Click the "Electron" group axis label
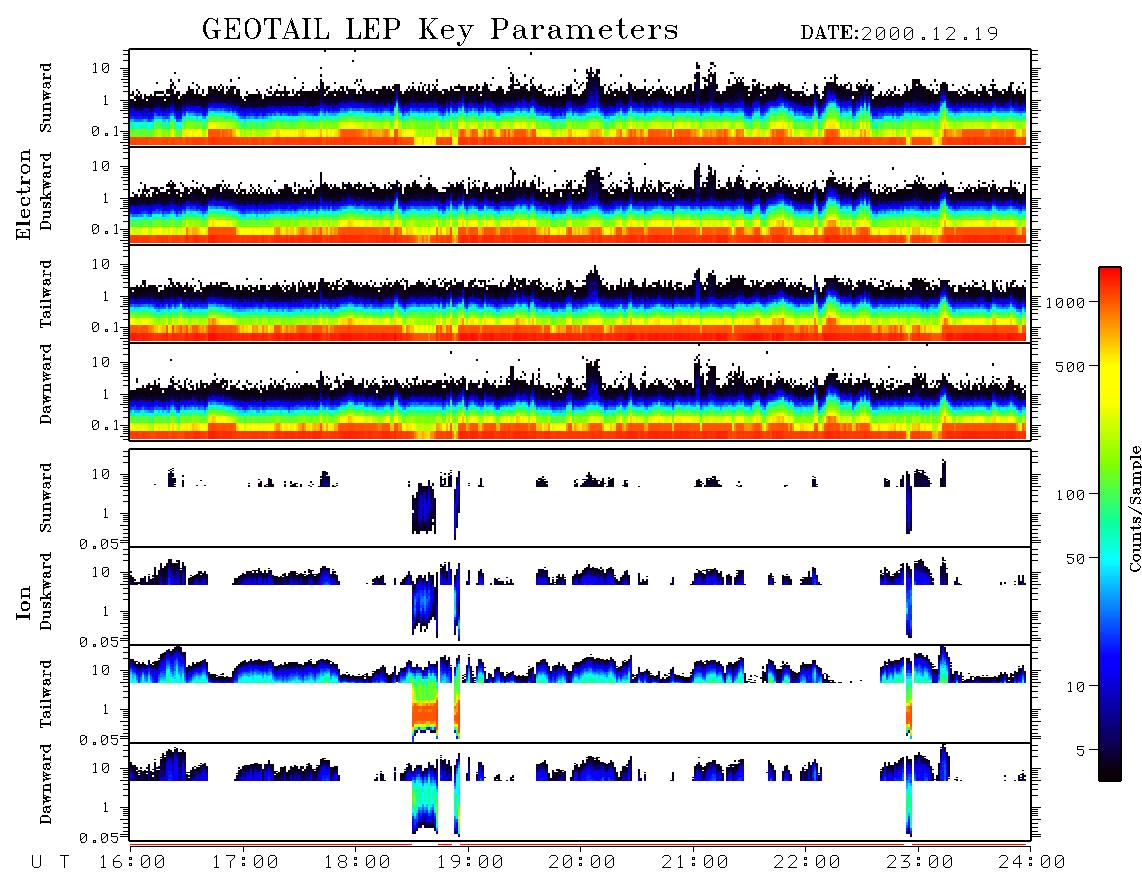This screenshot has width=1142, height=880. [24, 194]
